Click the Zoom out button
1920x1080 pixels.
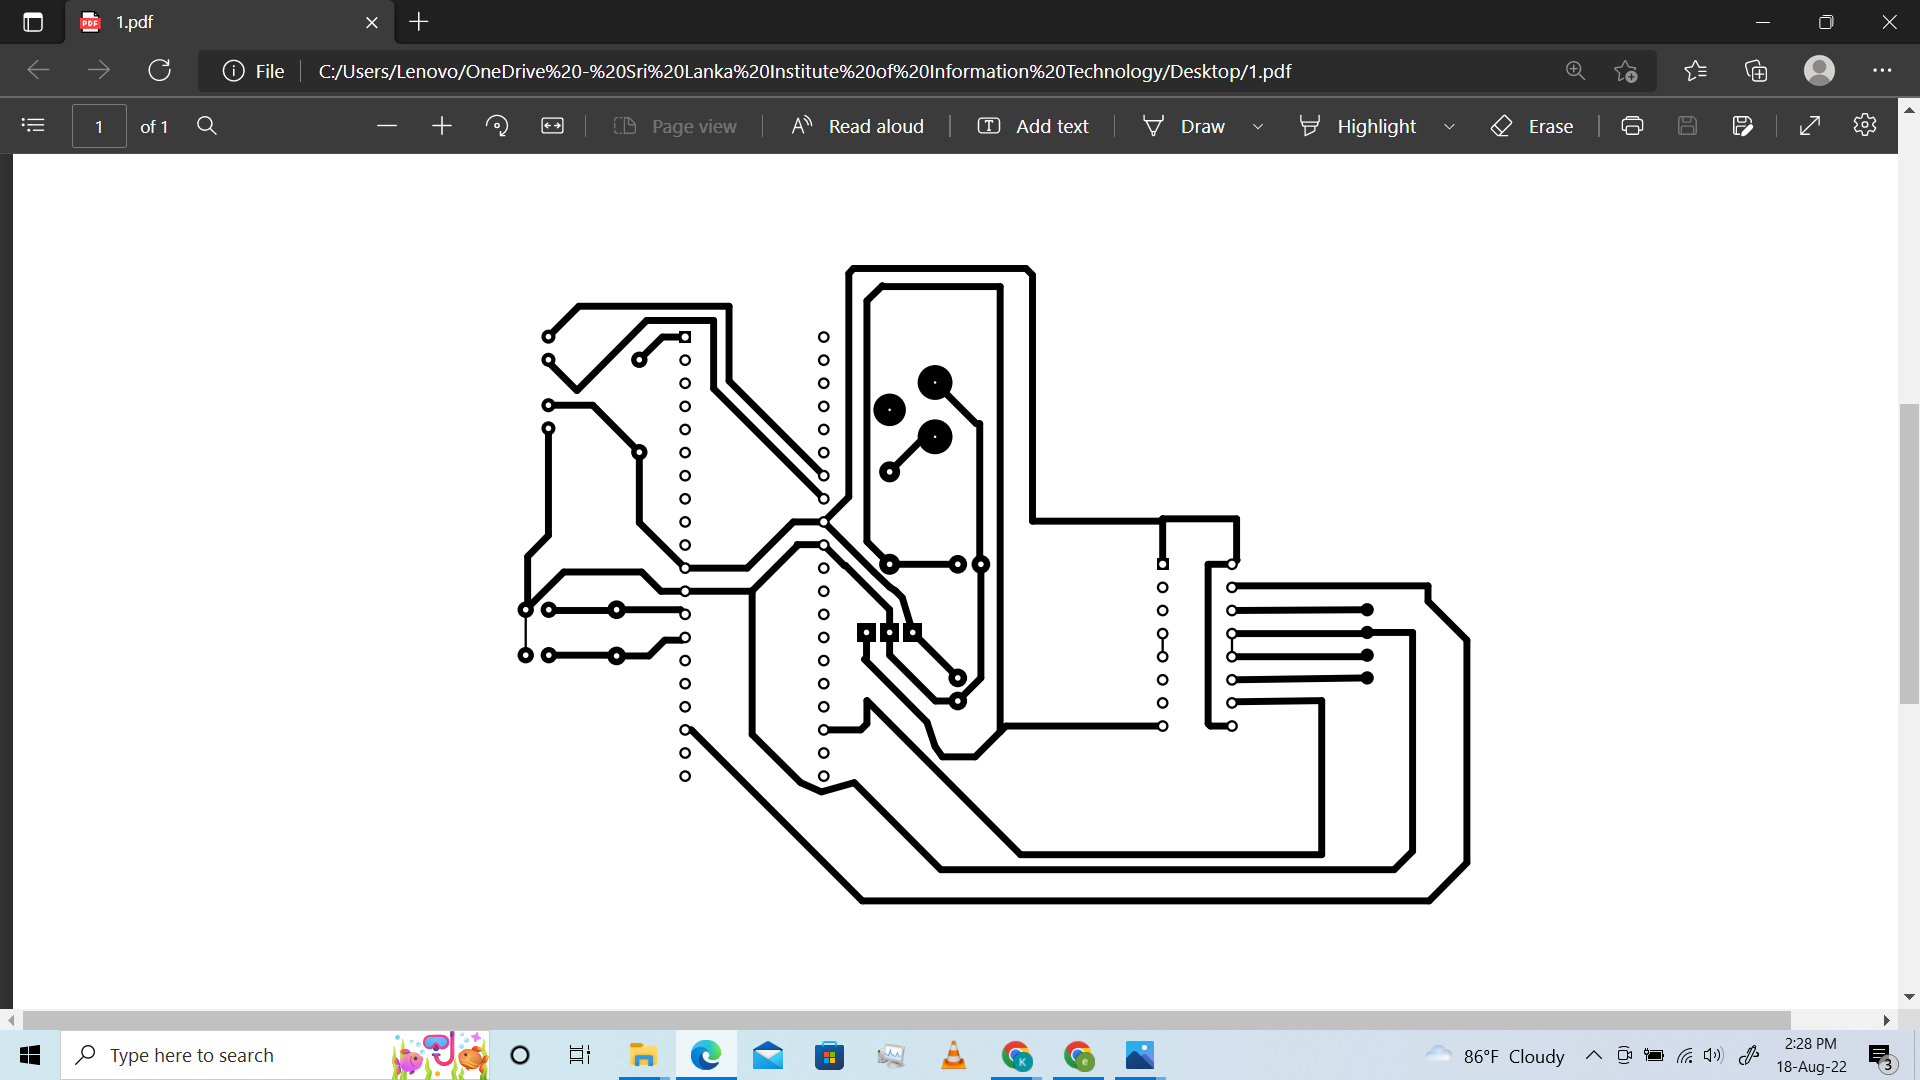point(387,125)
